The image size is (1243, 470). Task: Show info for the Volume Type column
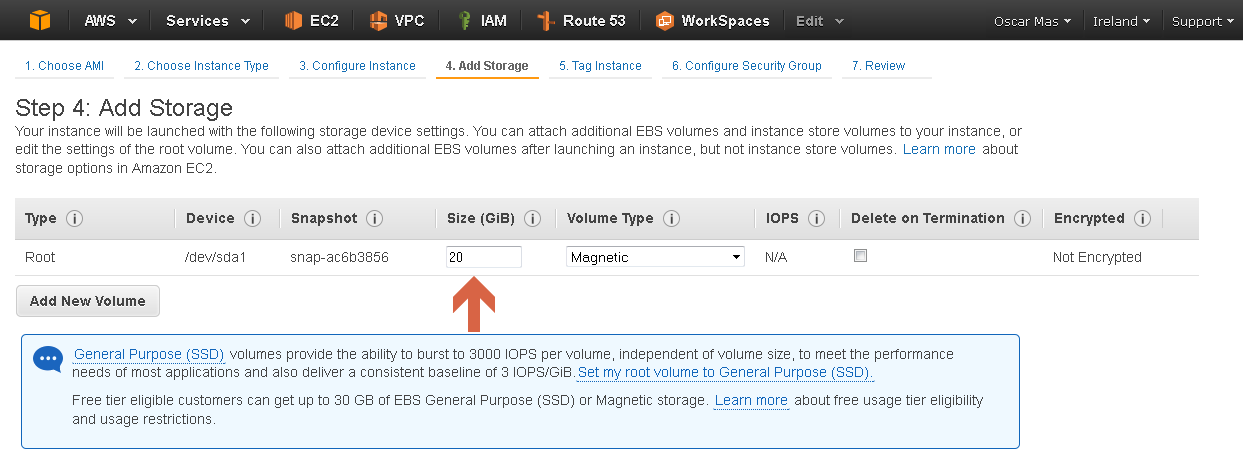coord(671,219)
